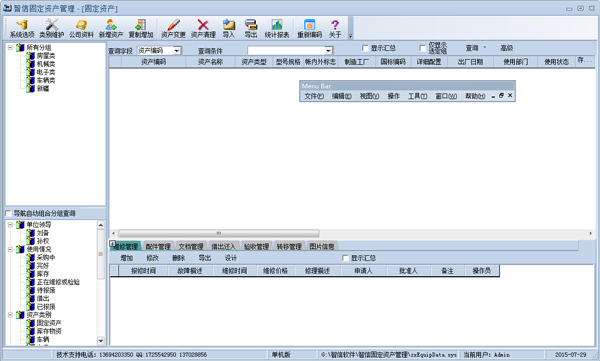Click 增加 button in maintenance panel

[127, 258]
